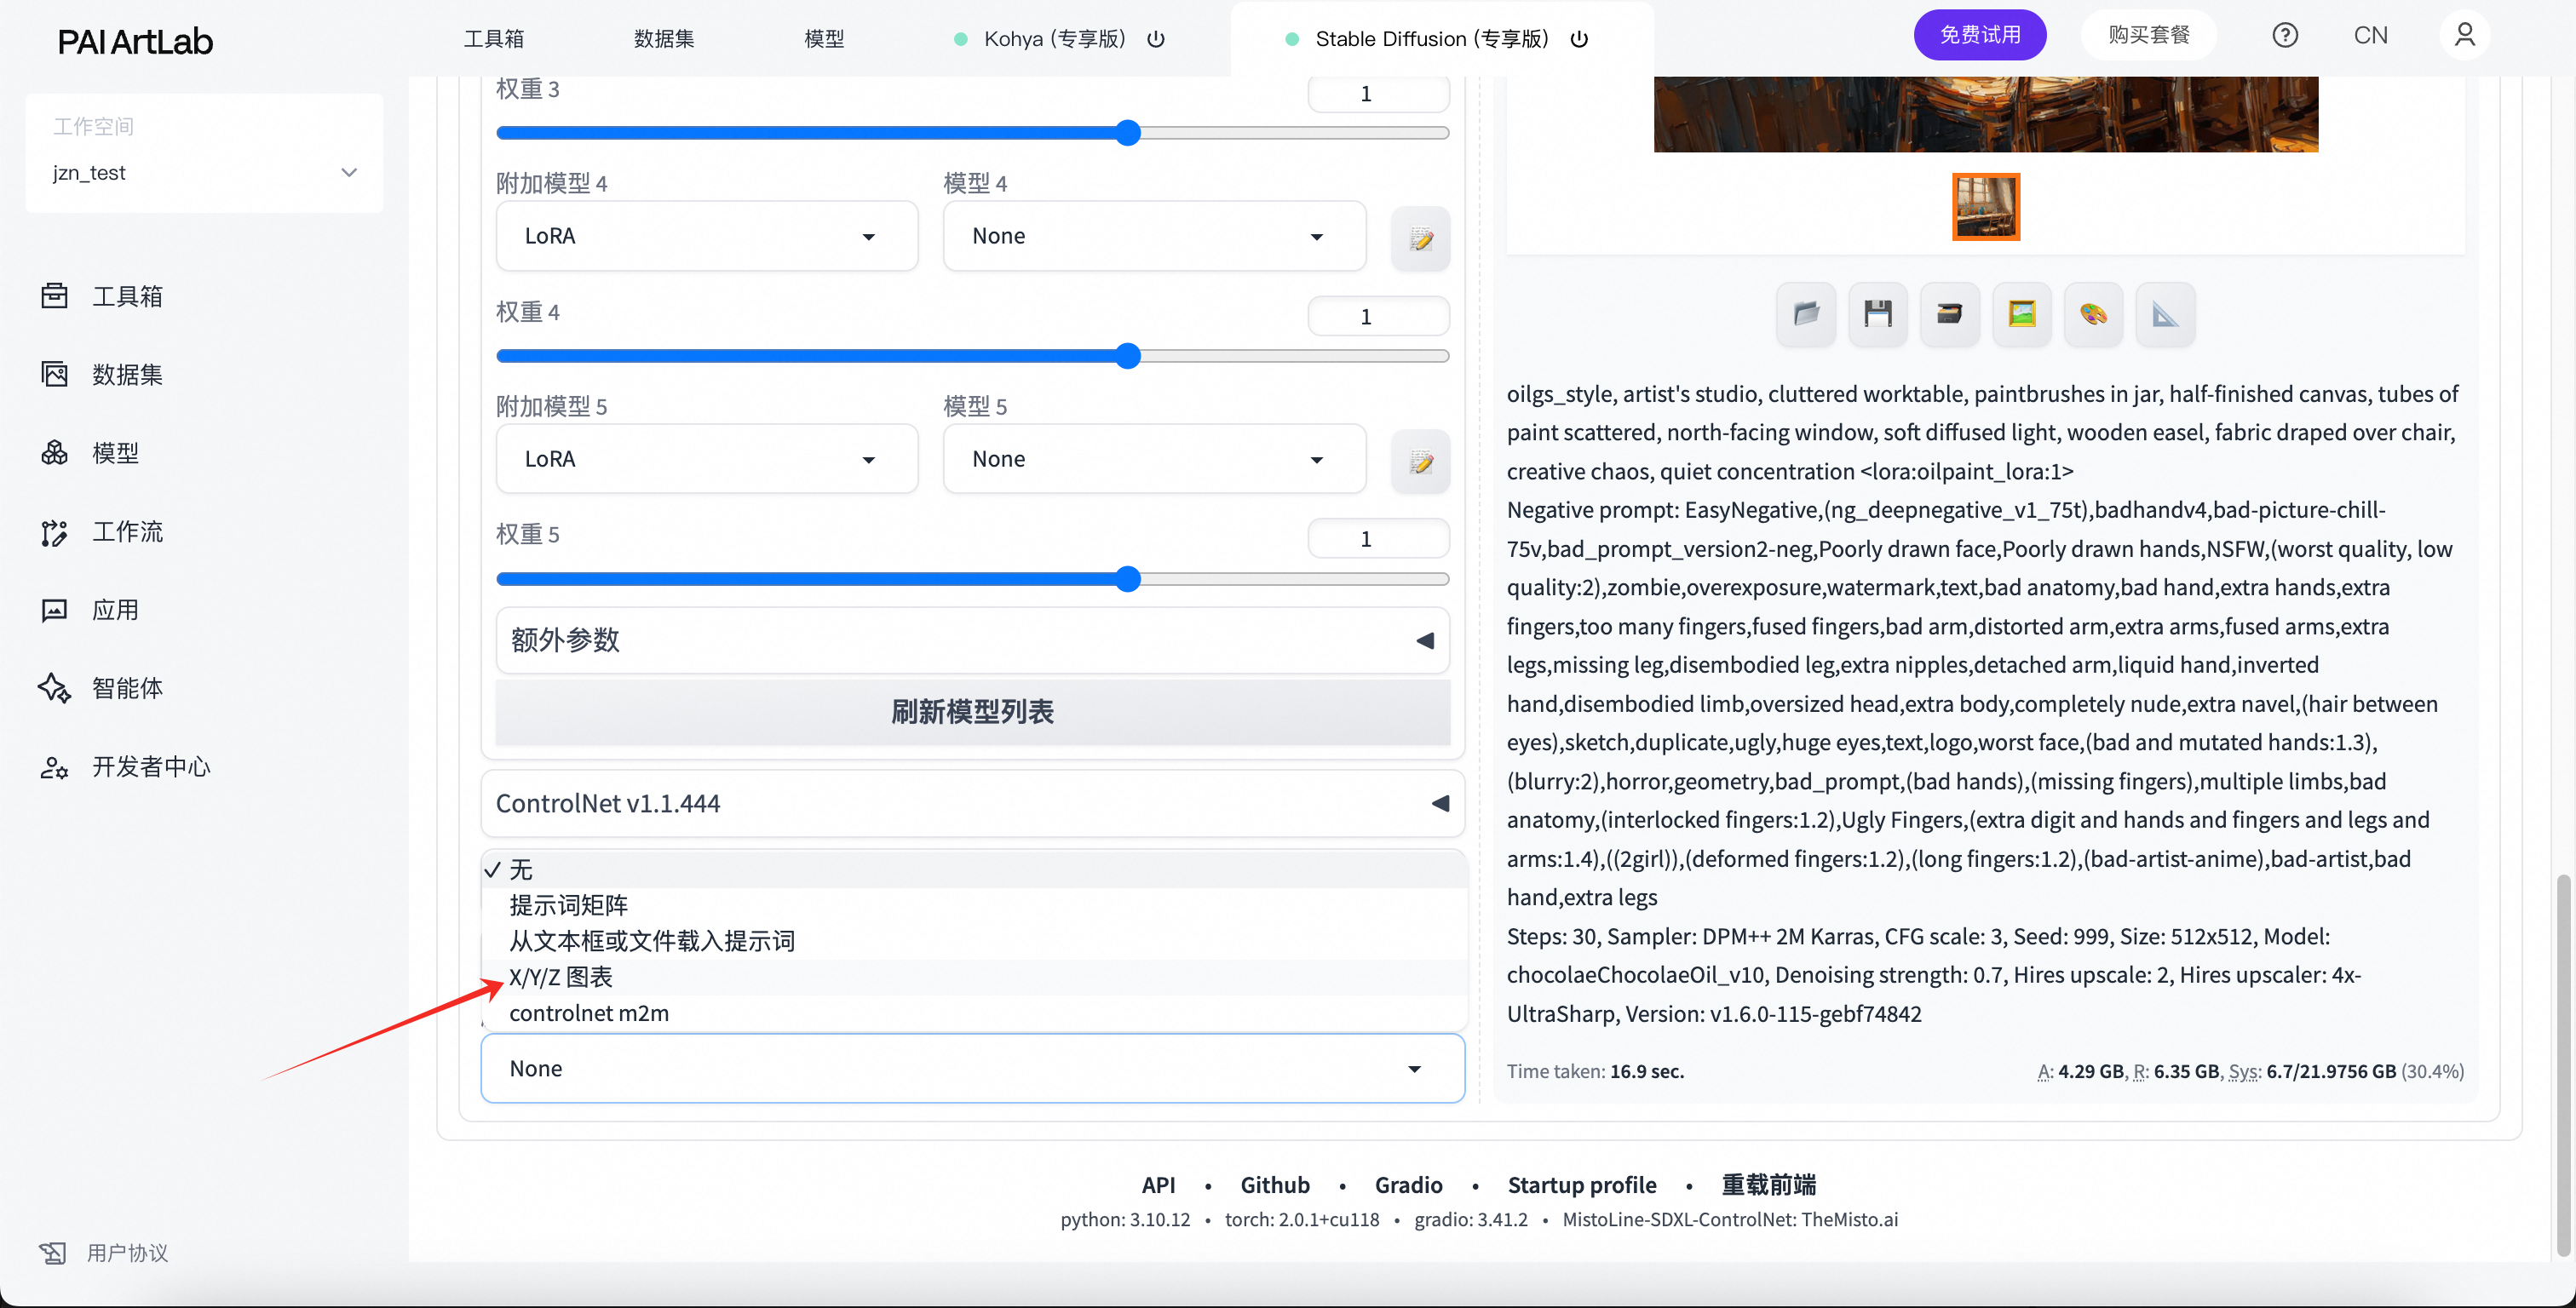This screenshot has width=2576, height=1308.
Task: Open the 附加模型 4 LoRA dropdown
Action: [x=706, y=236]
